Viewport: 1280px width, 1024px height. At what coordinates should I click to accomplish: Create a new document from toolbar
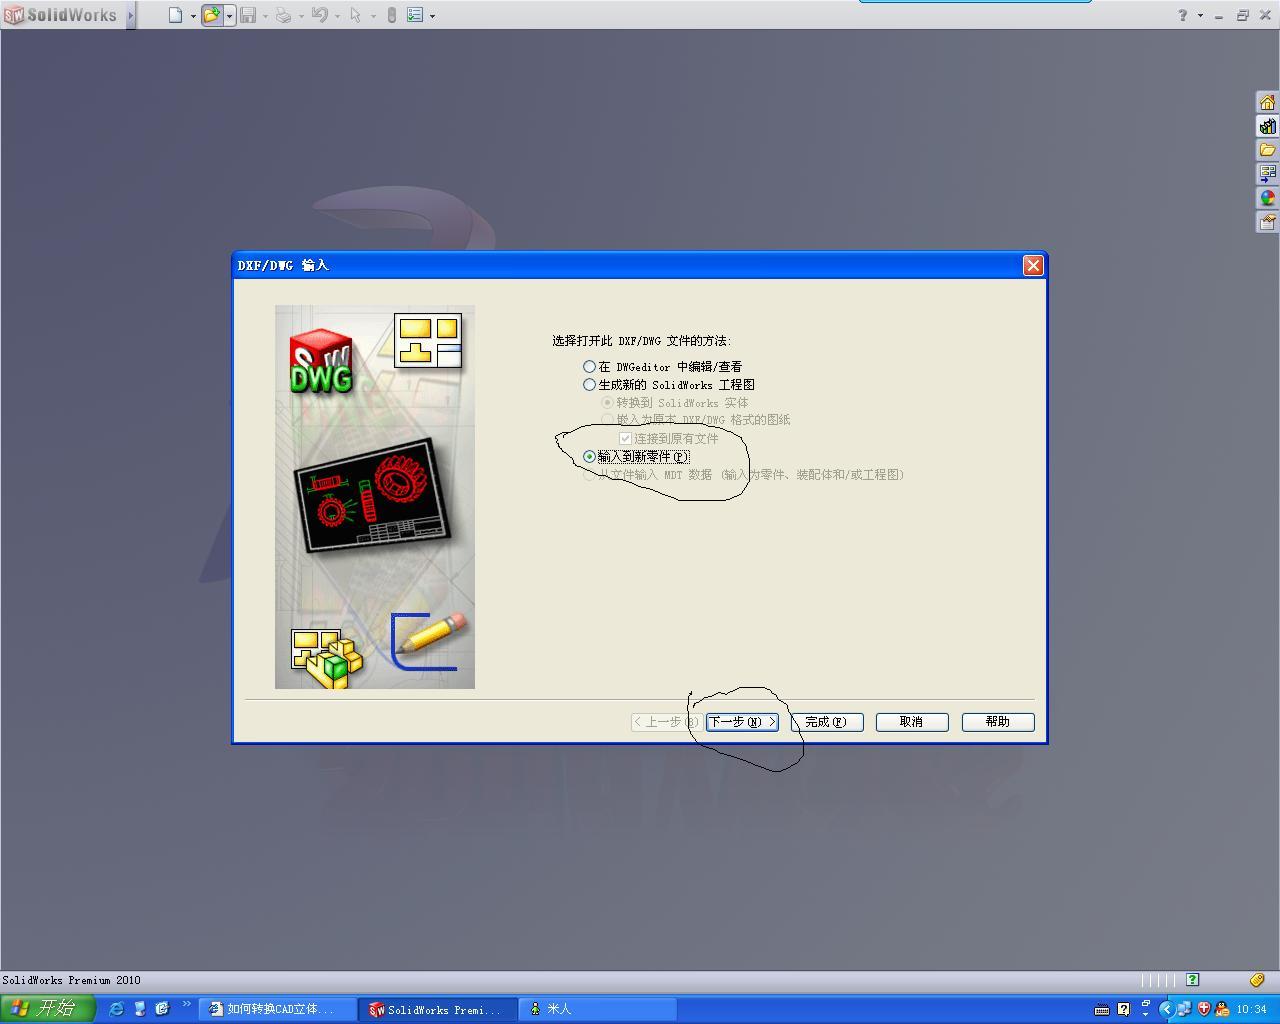pos(175,15)
